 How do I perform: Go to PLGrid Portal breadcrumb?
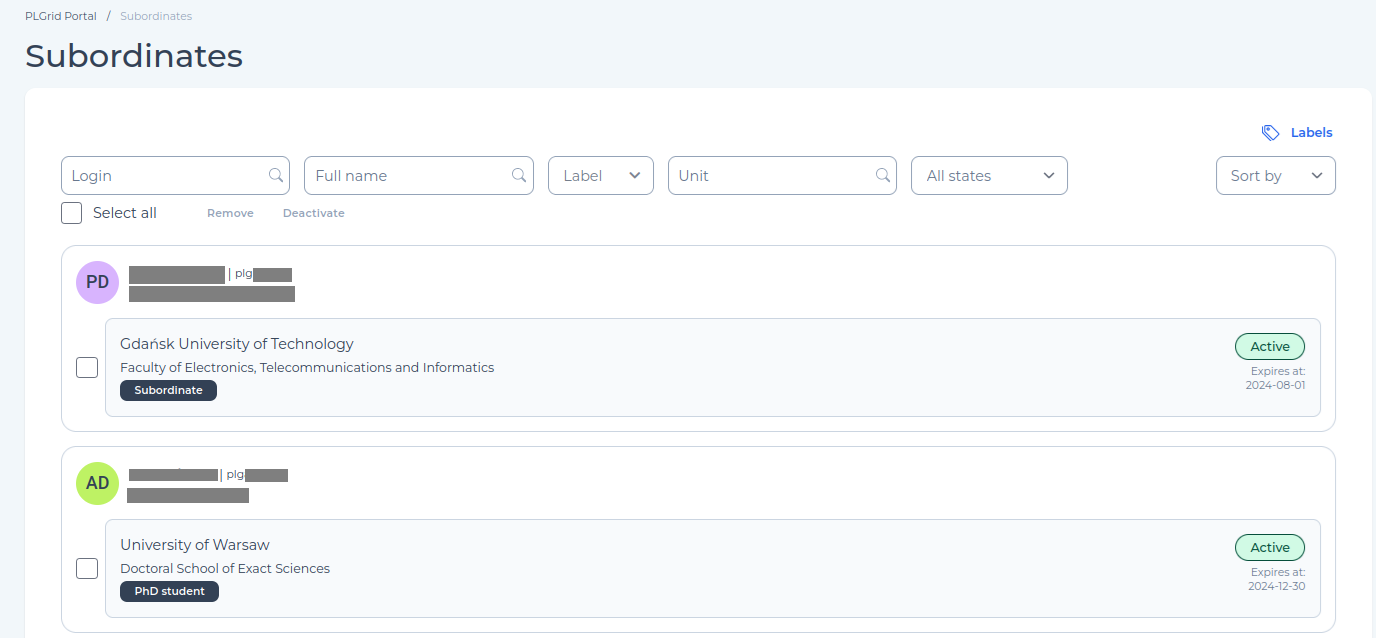61,16
